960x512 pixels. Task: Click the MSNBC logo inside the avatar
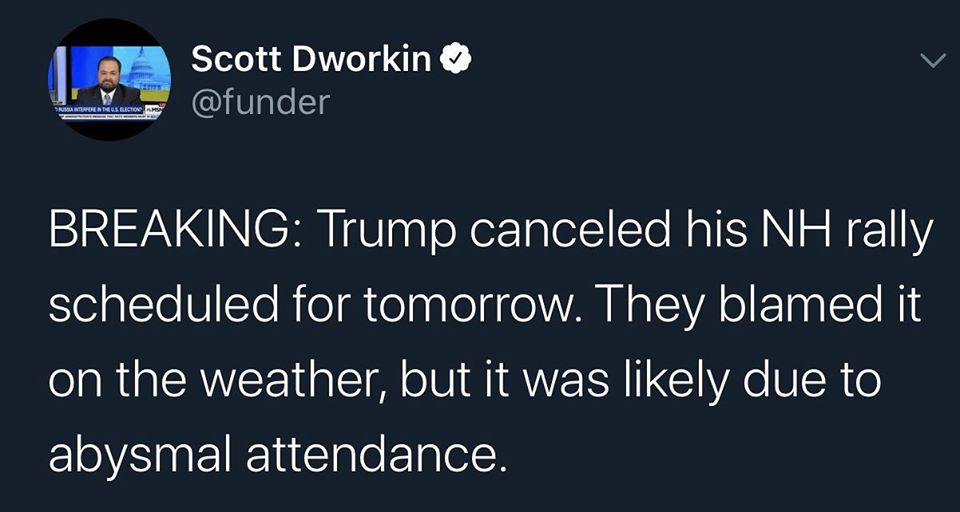[156, 109]
